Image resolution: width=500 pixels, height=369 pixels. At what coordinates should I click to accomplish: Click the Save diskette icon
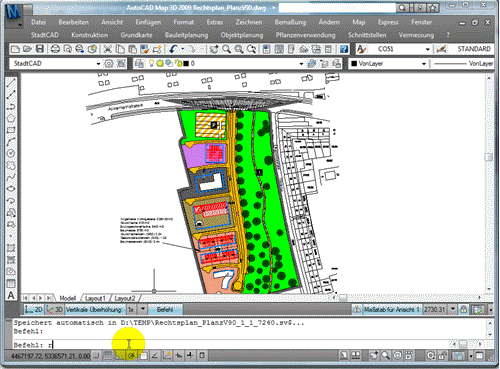pyautogui.click(x=40, y=49)
